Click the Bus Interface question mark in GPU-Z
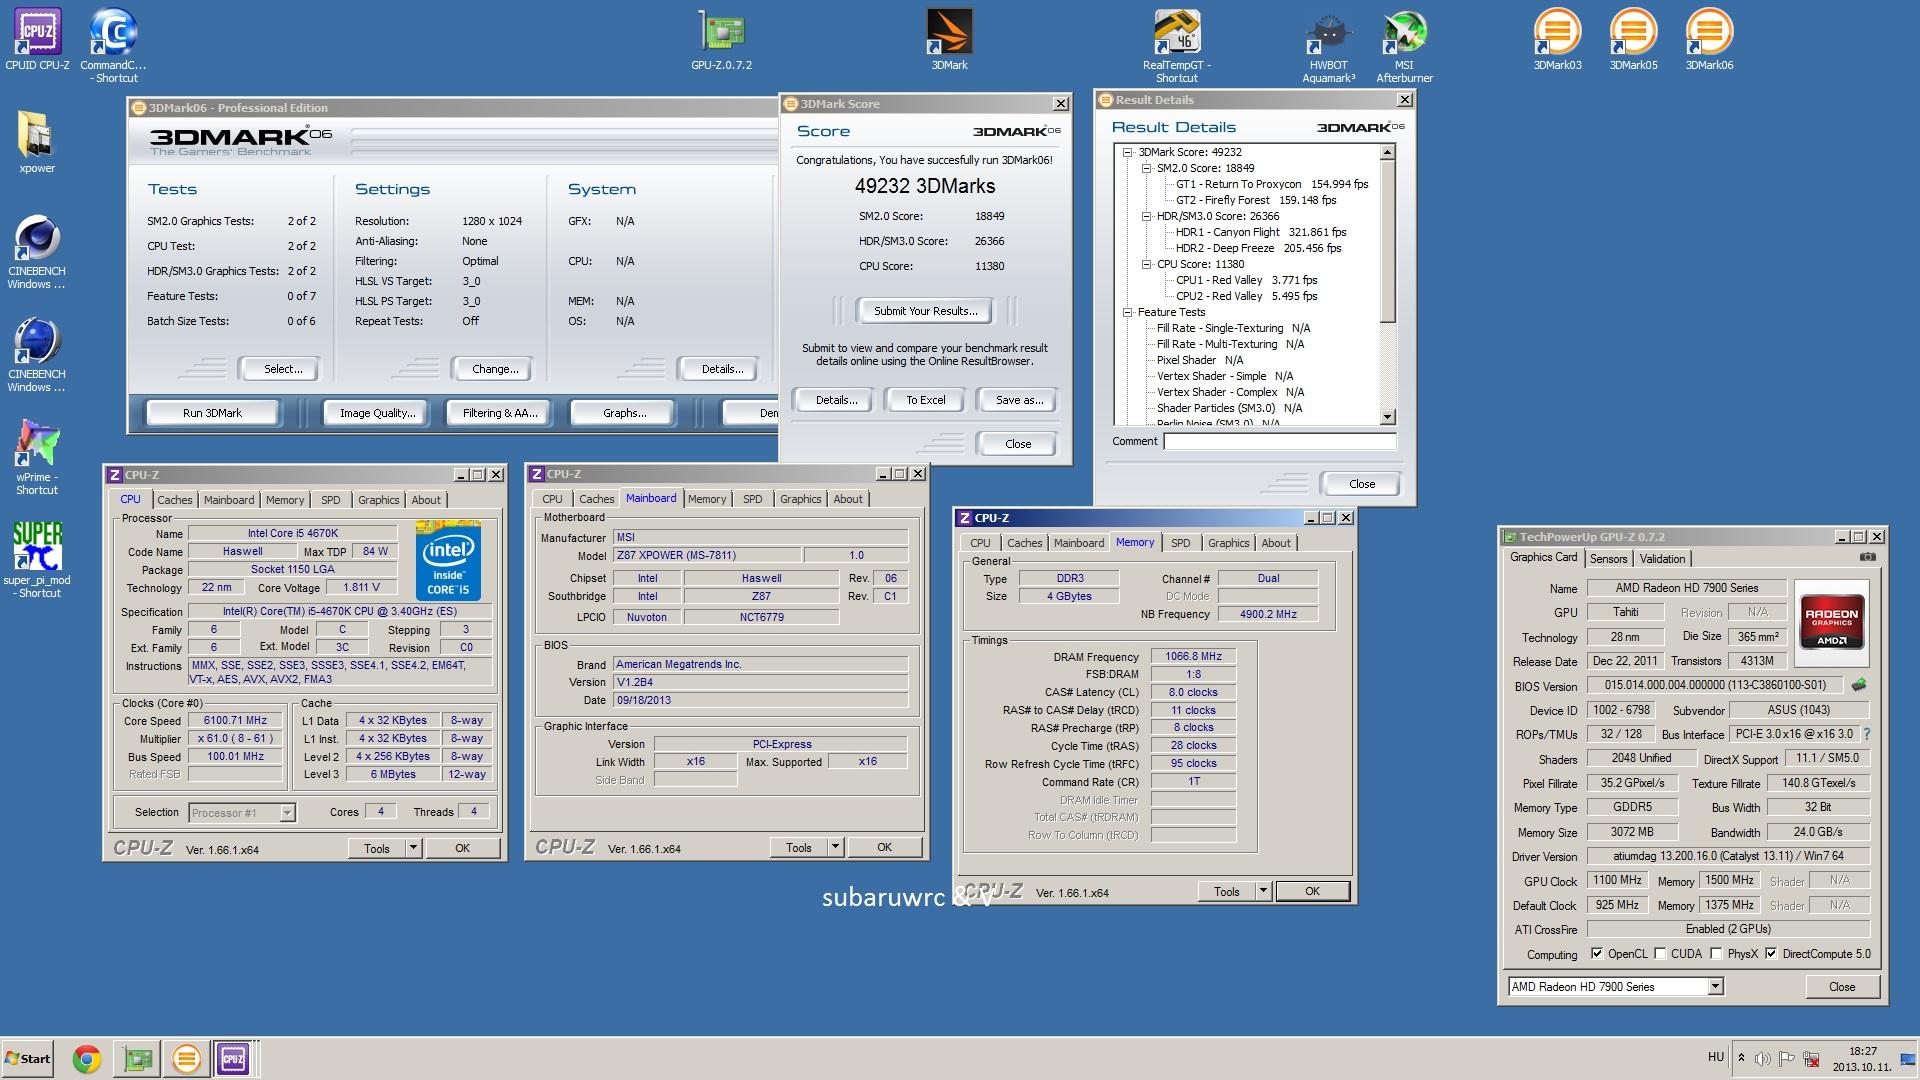This screenshot has width=1920, height=1080. 1866,734
